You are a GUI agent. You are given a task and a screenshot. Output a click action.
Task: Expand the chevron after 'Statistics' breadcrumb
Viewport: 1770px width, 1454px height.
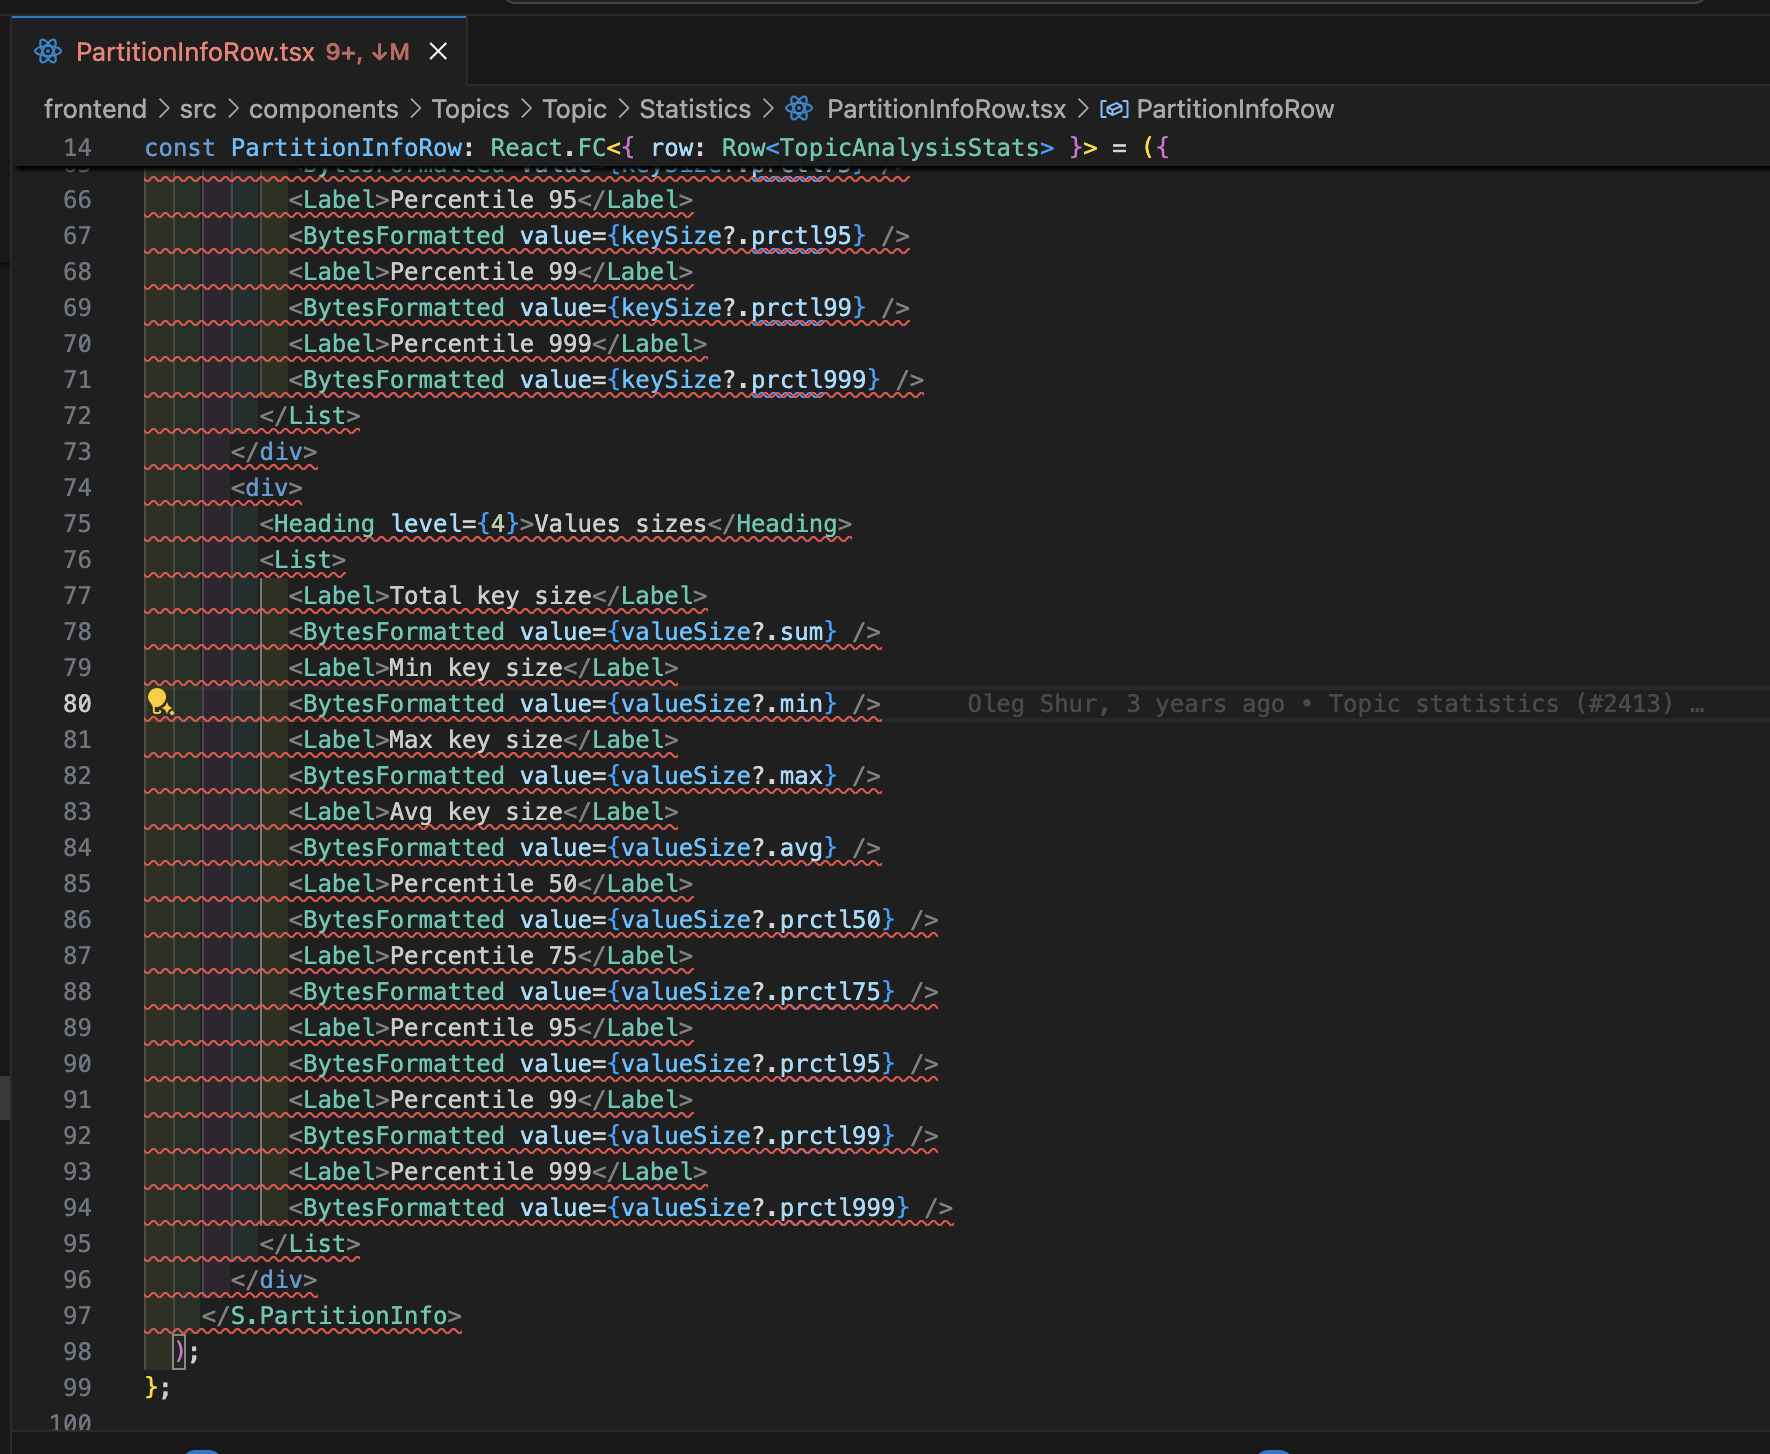[x=768, y=109]
